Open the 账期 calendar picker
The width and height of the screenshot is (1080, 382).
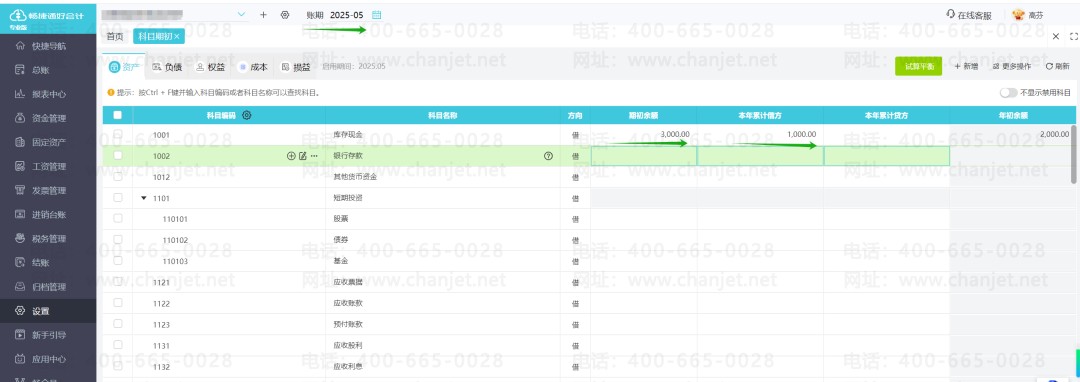[376, 14]
